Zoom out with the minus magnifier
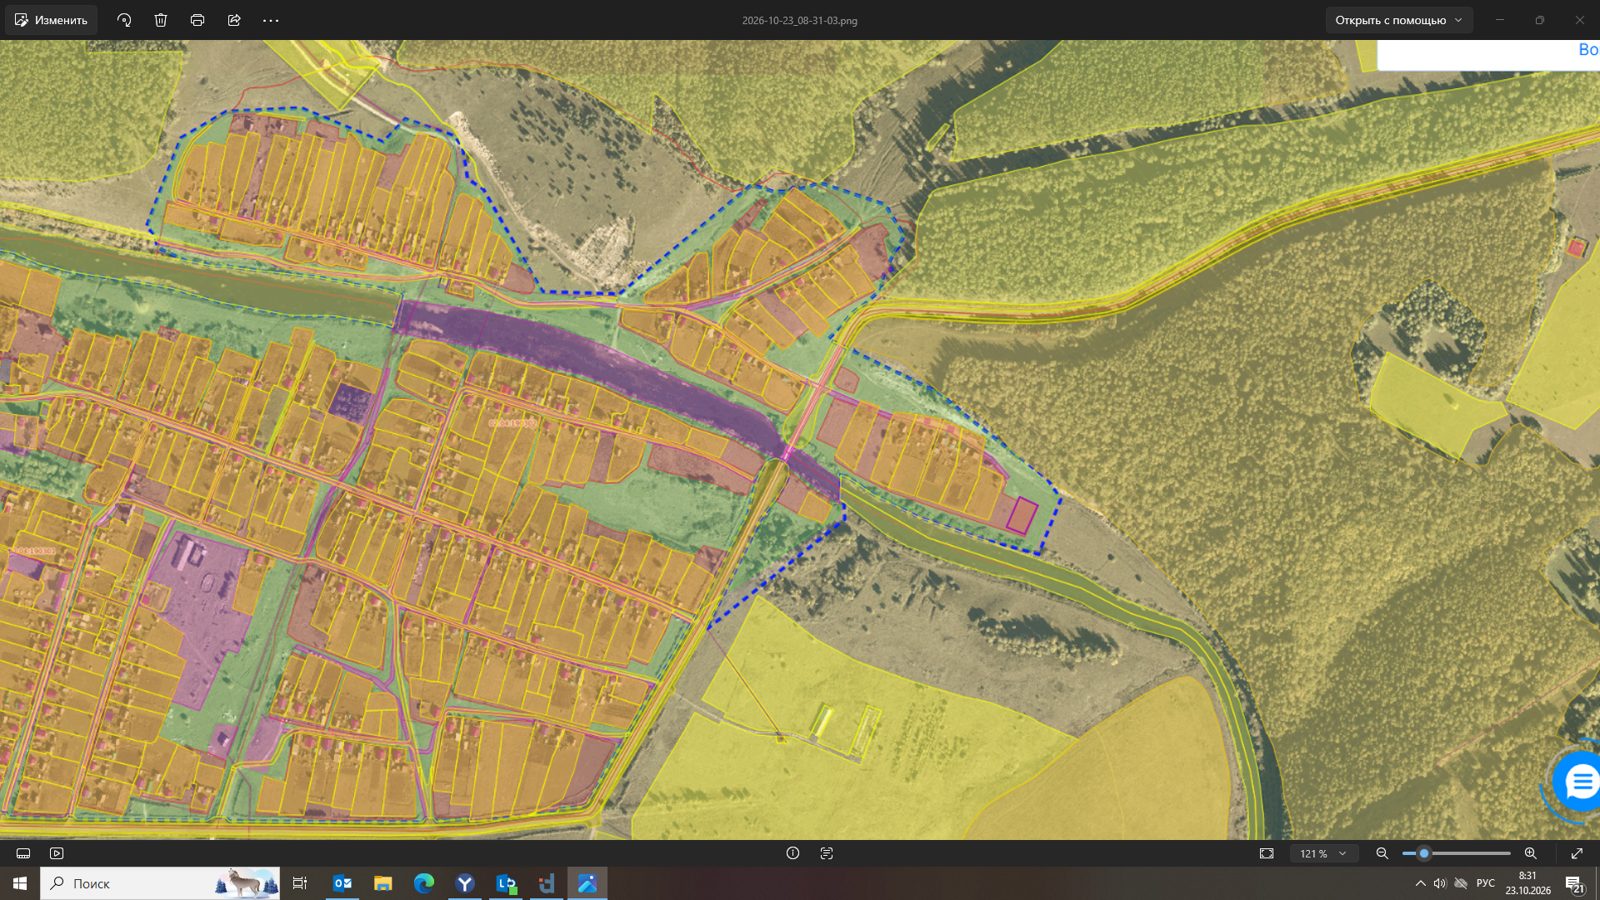The height and width of the screenshot is (900, 1600). pyautogui.click(x=1382, y=853)
